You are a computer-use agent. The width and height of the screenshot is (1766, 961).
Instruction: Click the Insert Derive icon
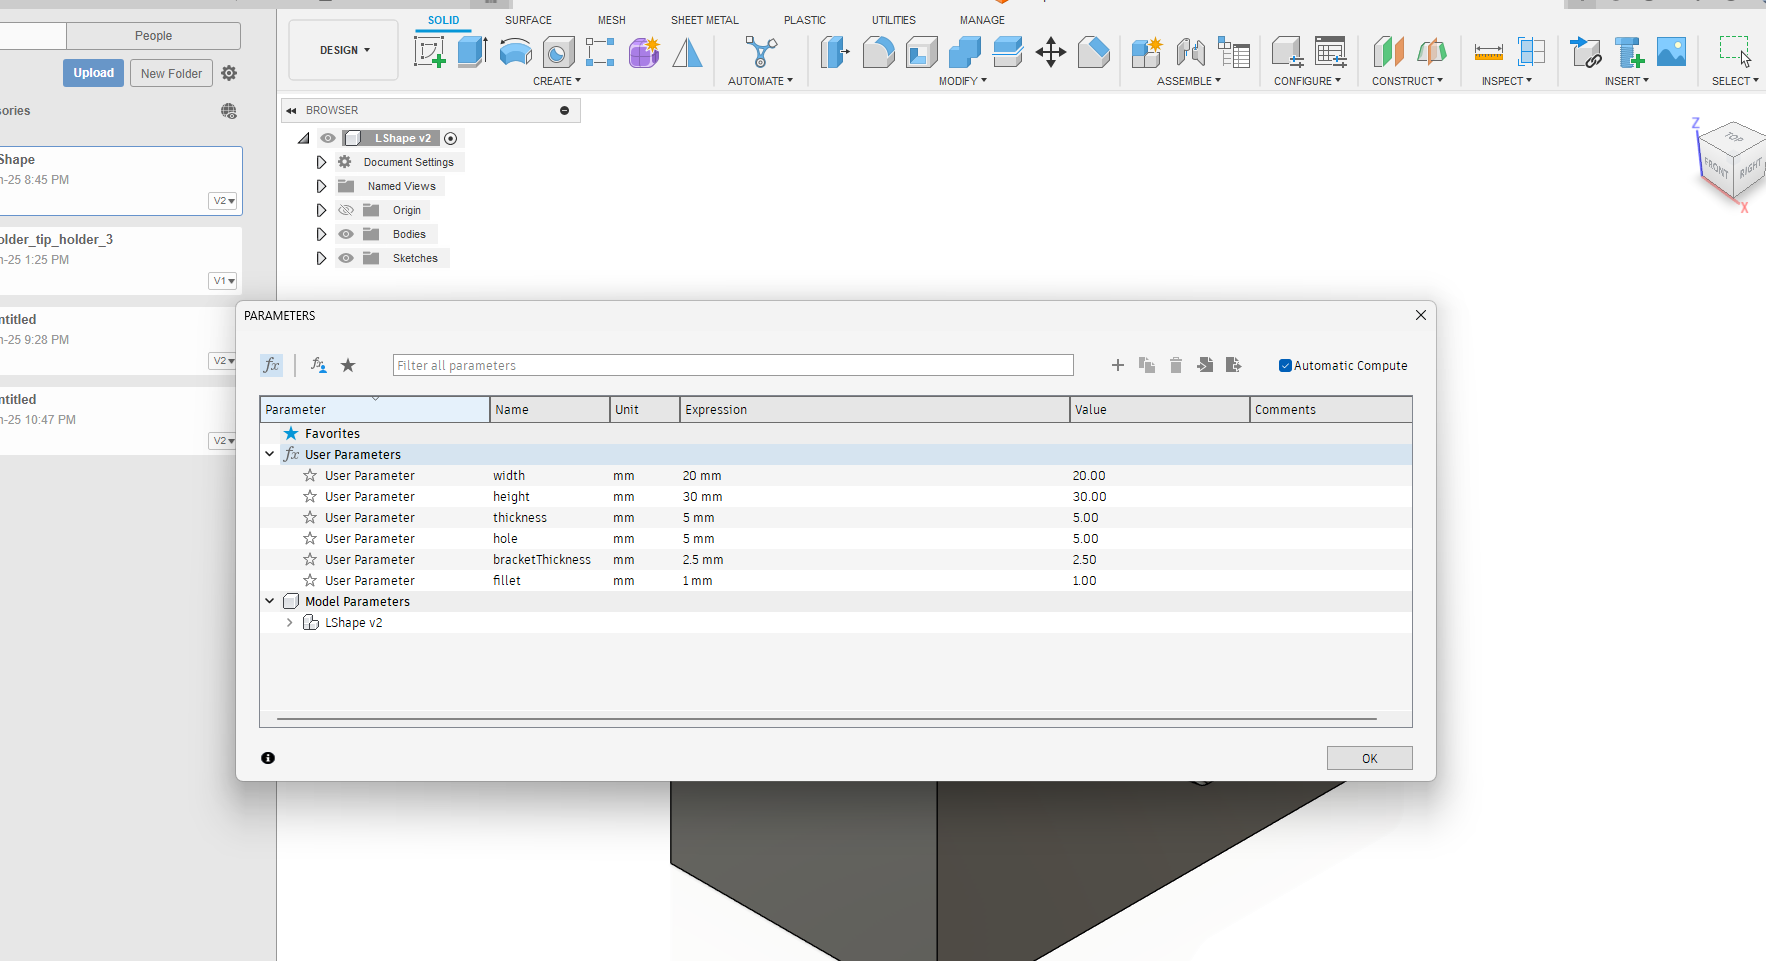pyautogui.click(x=1586, y=51)
